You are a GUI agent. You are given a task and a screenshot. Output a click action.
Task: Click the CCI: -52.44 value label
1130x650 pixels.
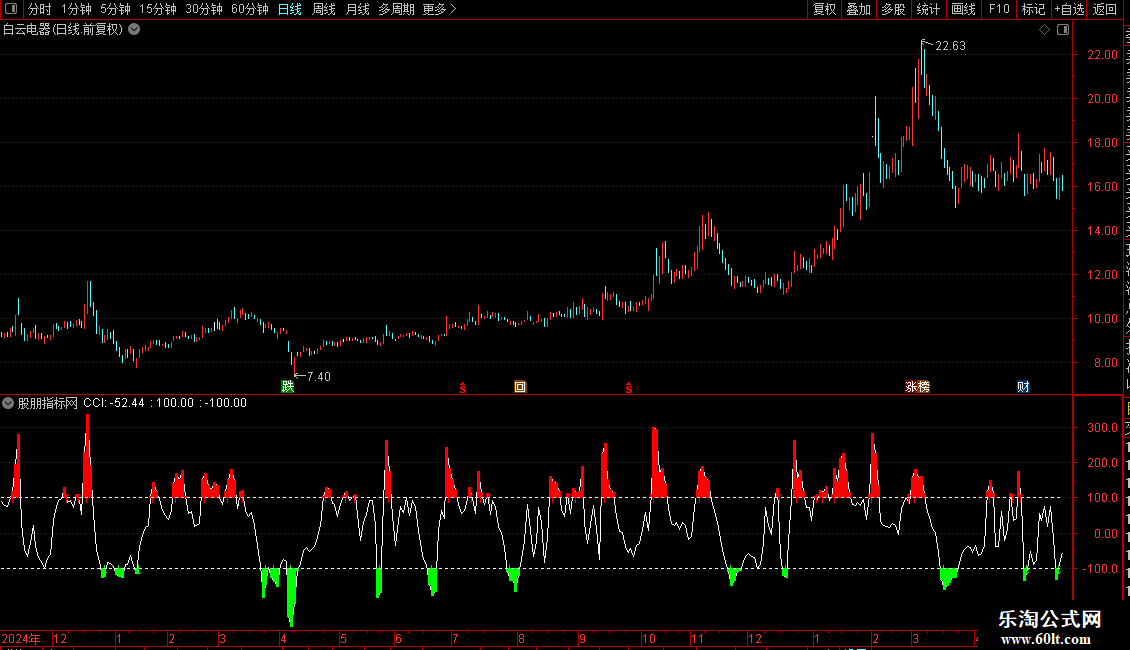114,403
